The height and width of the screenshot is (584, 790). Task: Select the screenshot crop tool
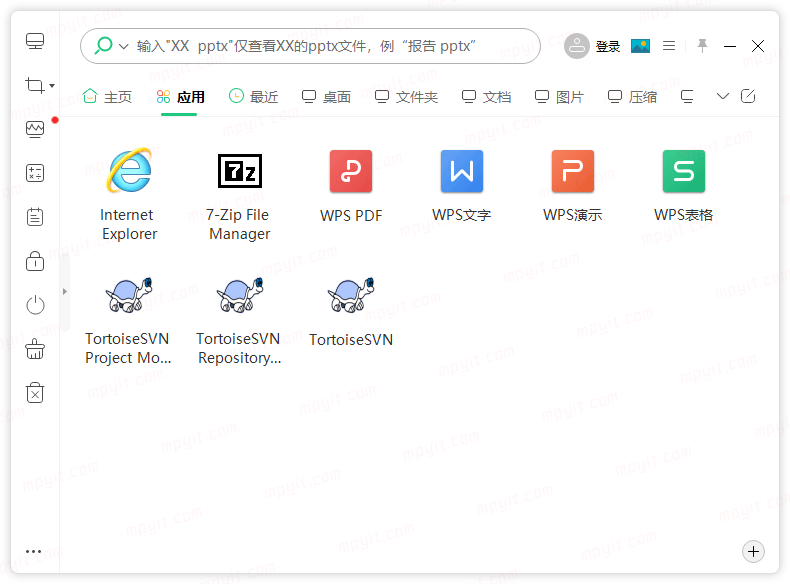click(35, 85)
